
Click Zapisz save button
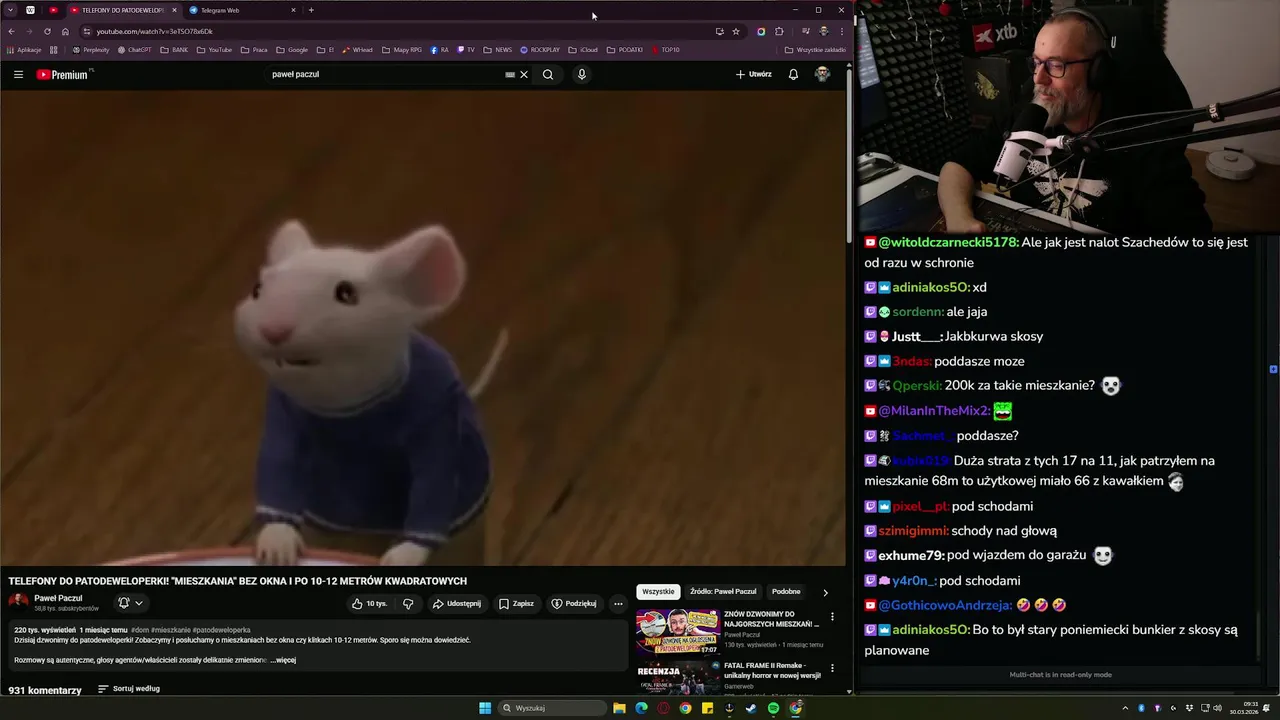coord(516,603)
